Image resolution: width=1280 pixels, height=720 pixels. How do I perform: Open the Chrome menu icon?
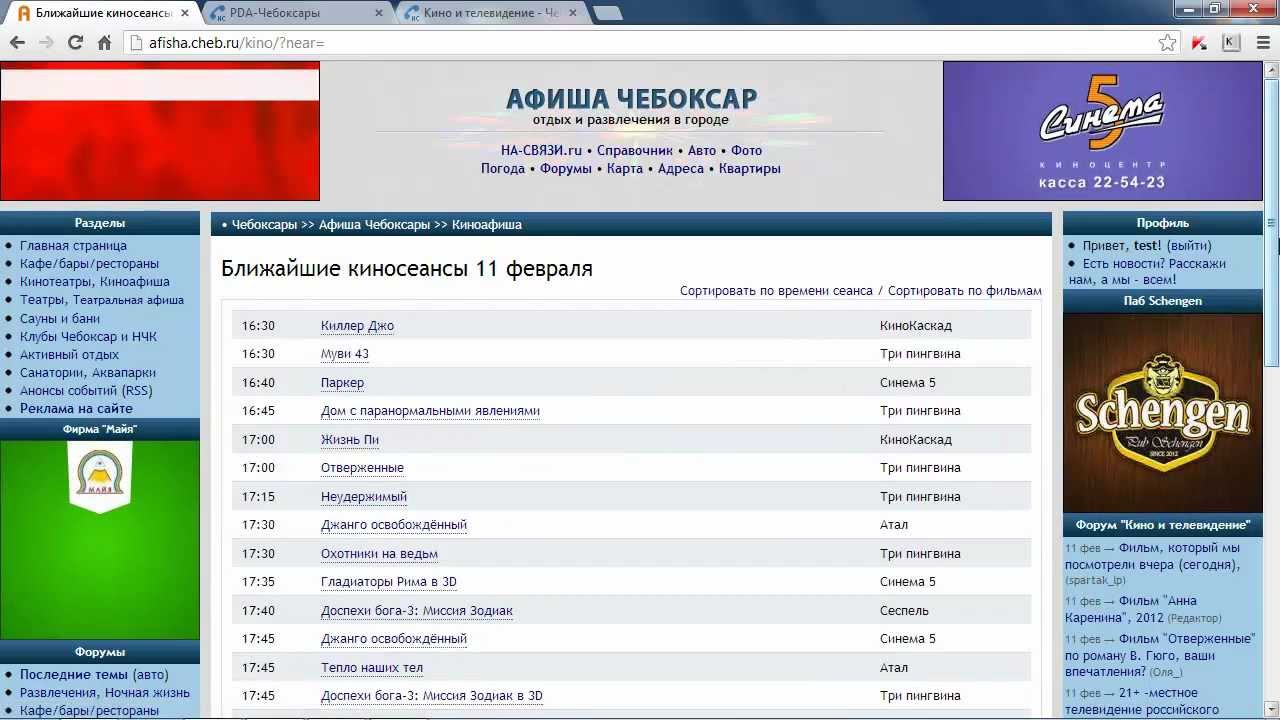(1263, 43)
